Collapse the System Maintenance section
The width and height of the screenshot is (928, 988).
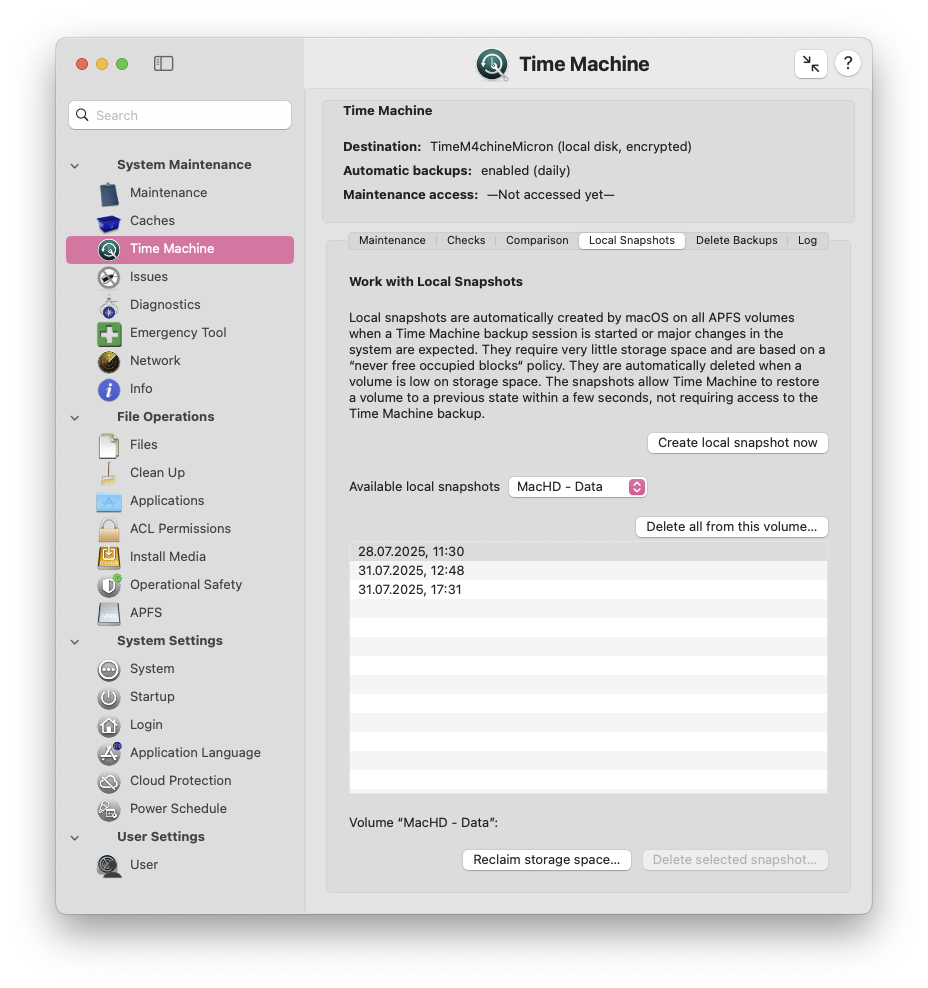tap(75, 166)
